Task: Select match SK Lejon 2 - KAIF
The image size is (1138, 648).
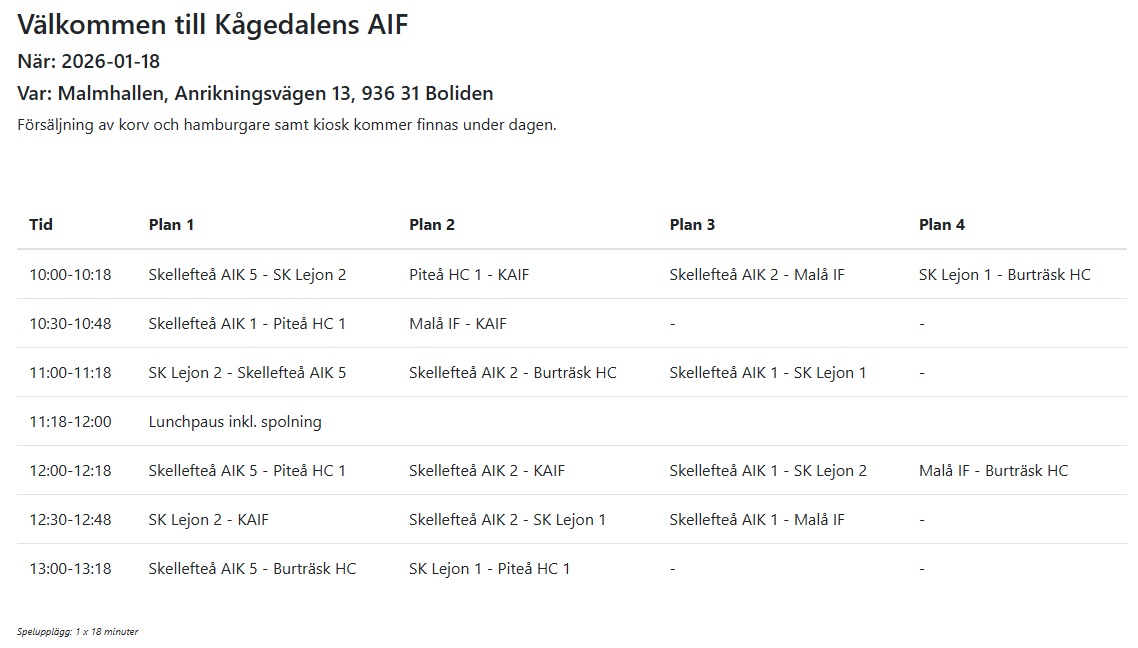Action: [x=209, y=520]
